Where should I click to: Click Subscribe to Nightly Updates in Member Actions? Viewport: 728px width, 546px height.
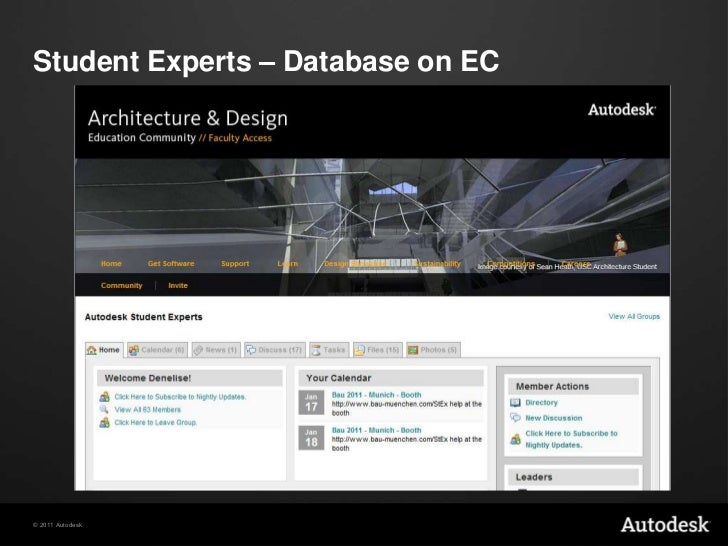[572, 439]
